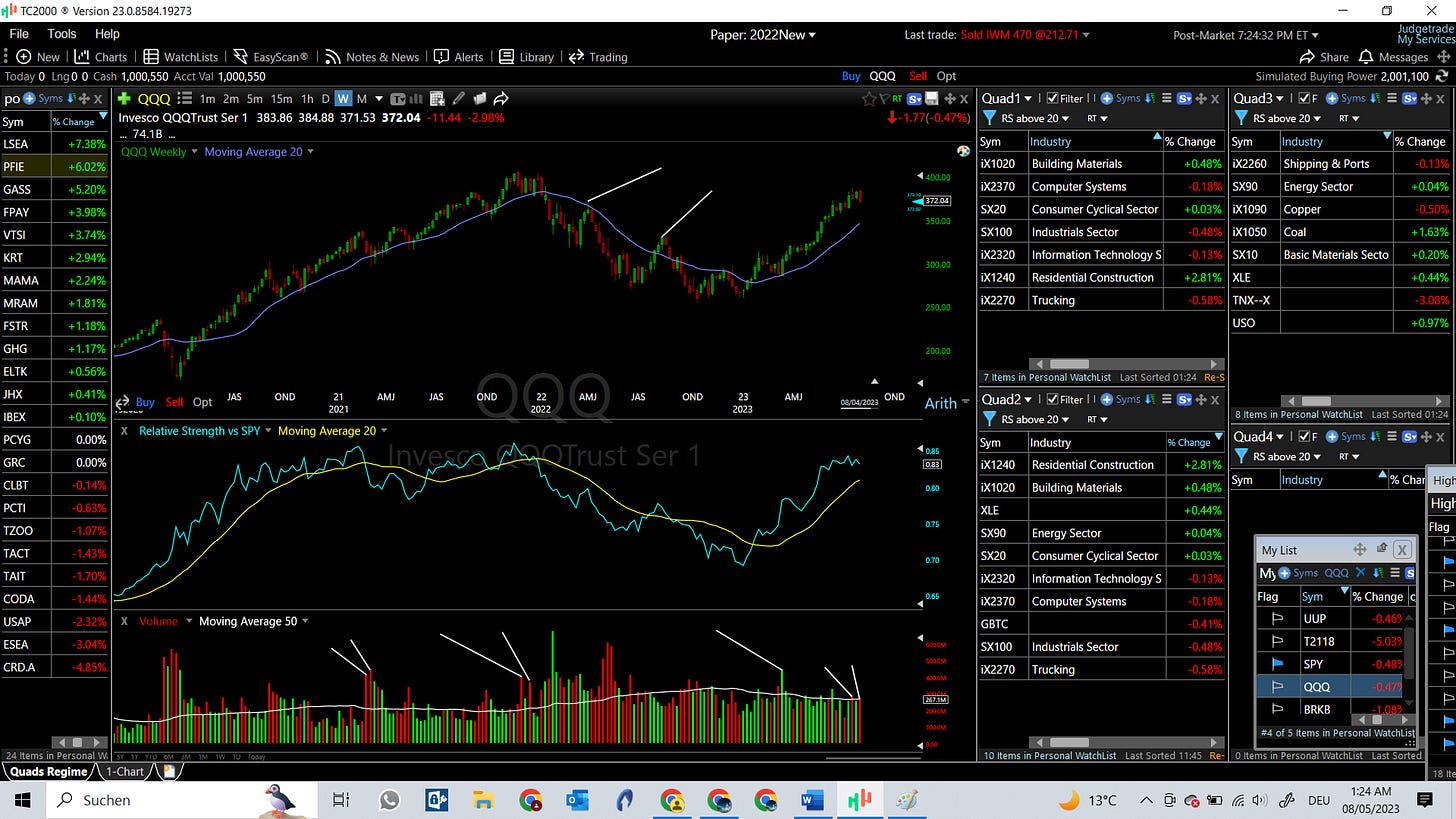Screen dimensions: 1456x819
Task: Add a new chart with the green plus icon
Action: [124, 98]
